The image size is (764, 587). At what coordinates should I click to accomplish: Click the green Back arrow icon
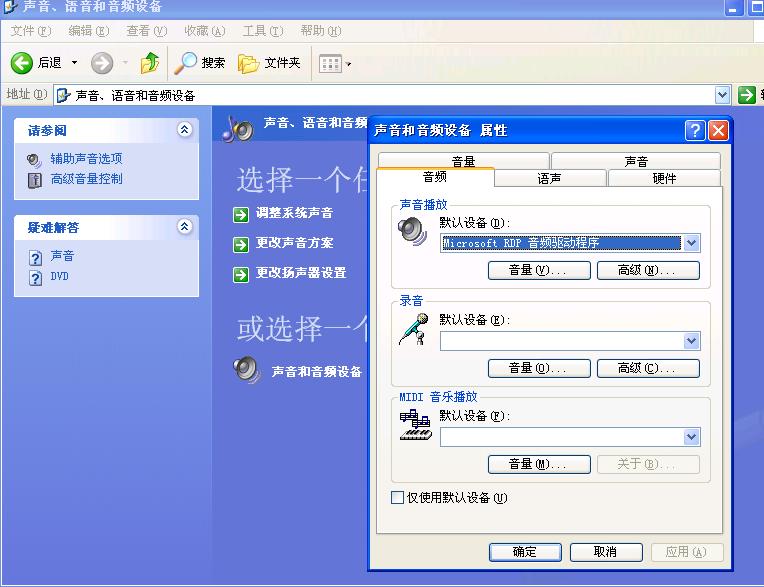pos(21,63)
